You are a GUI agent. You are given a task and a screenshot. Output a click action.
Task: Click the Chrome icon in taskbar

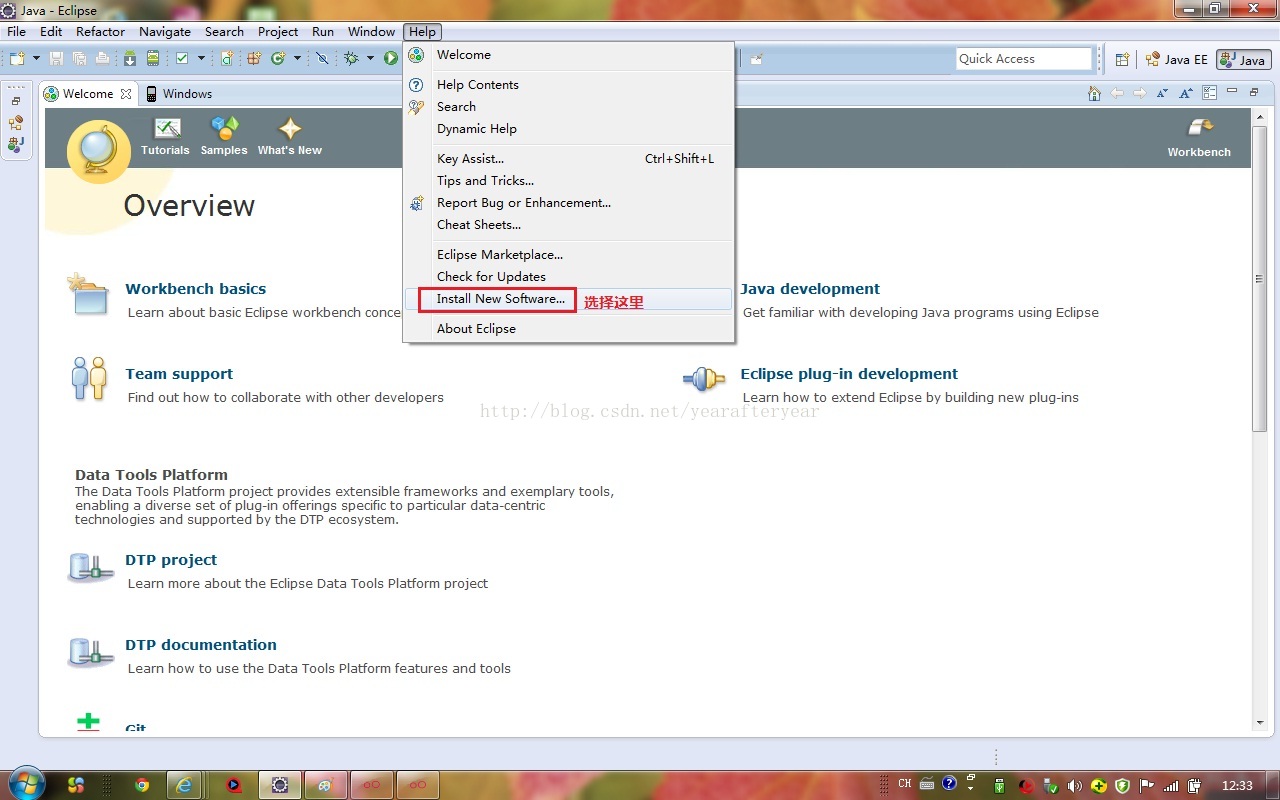[142, 785]
